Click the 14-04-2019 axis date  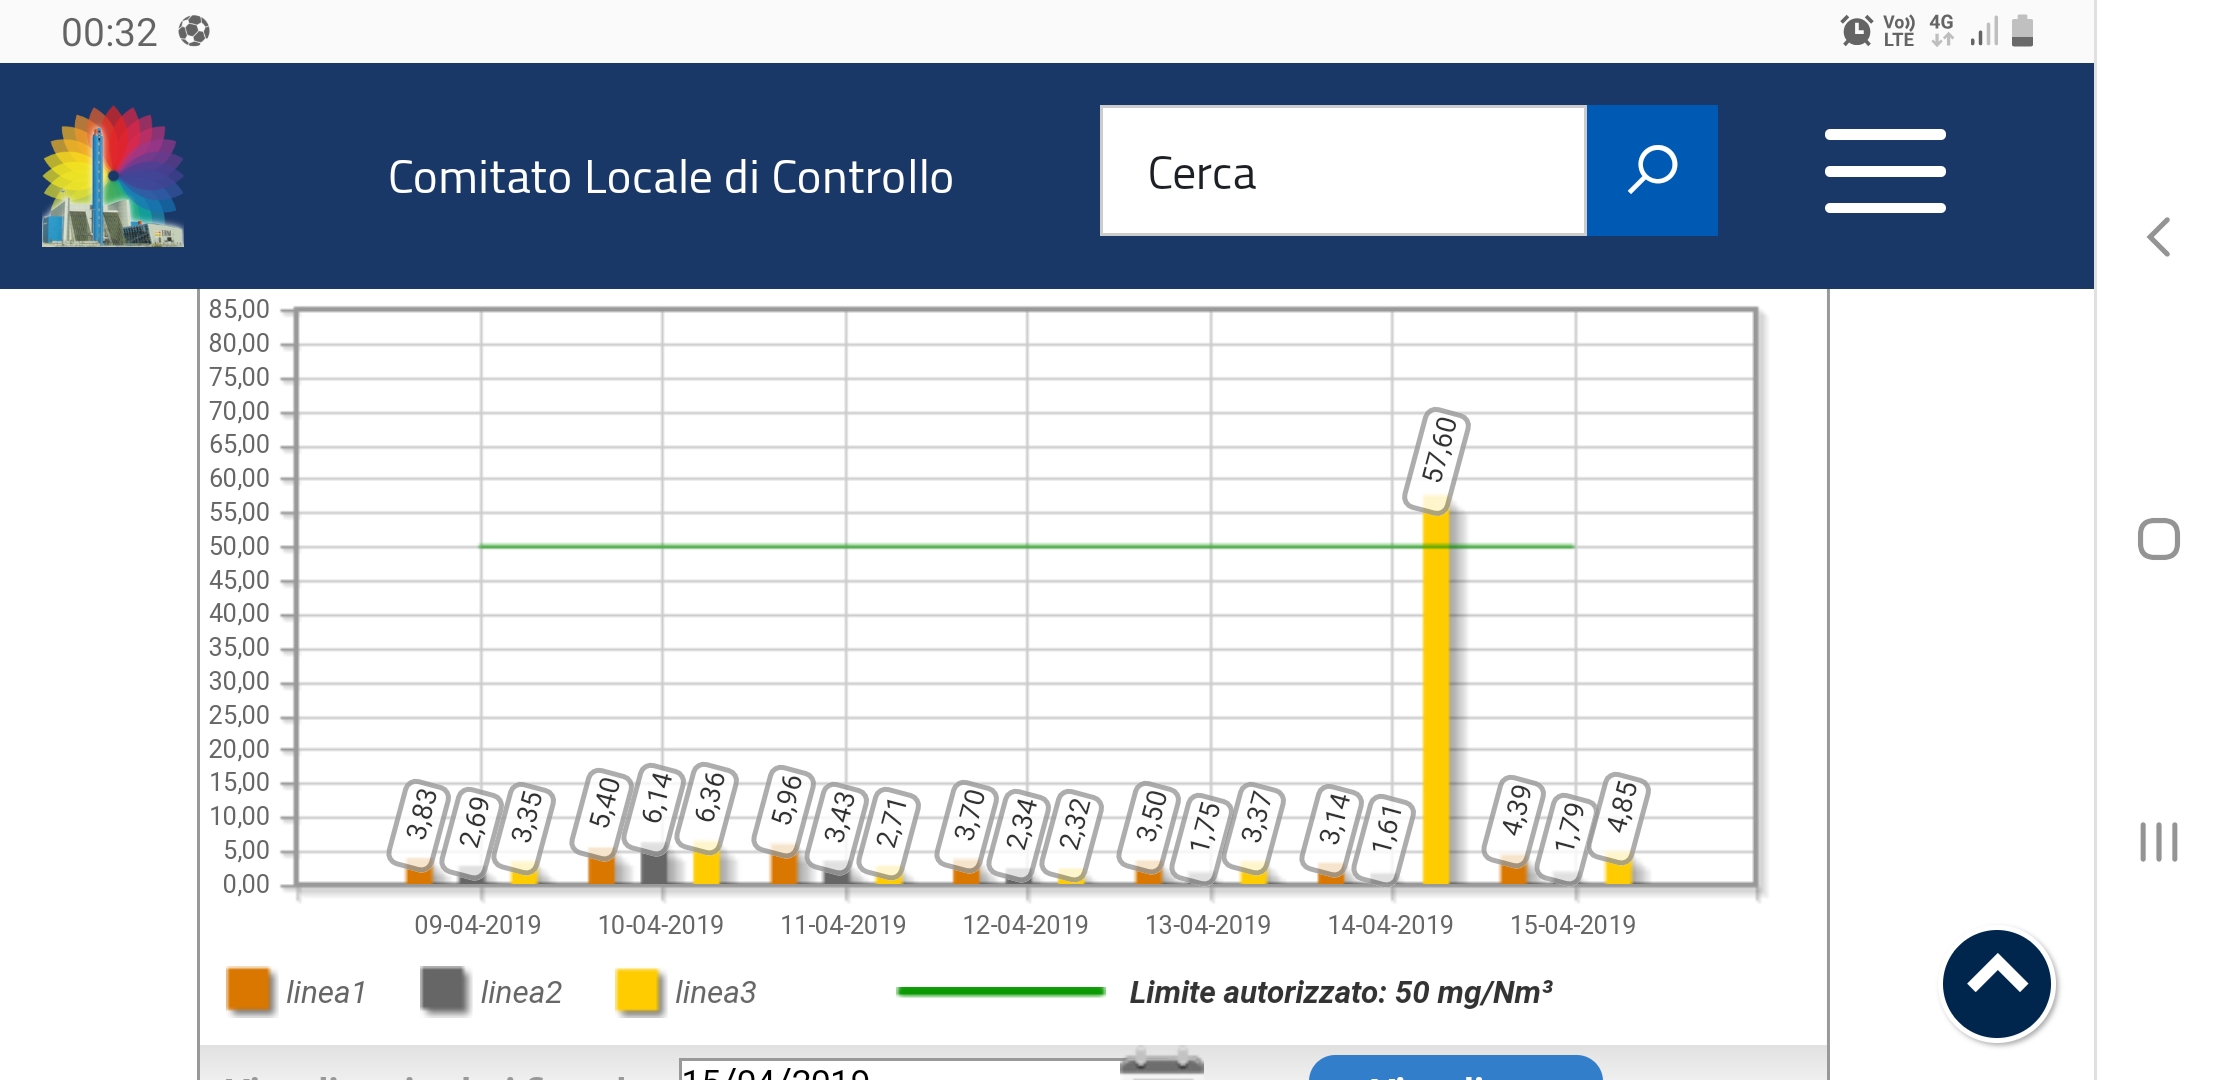[x=1390, y=925]
